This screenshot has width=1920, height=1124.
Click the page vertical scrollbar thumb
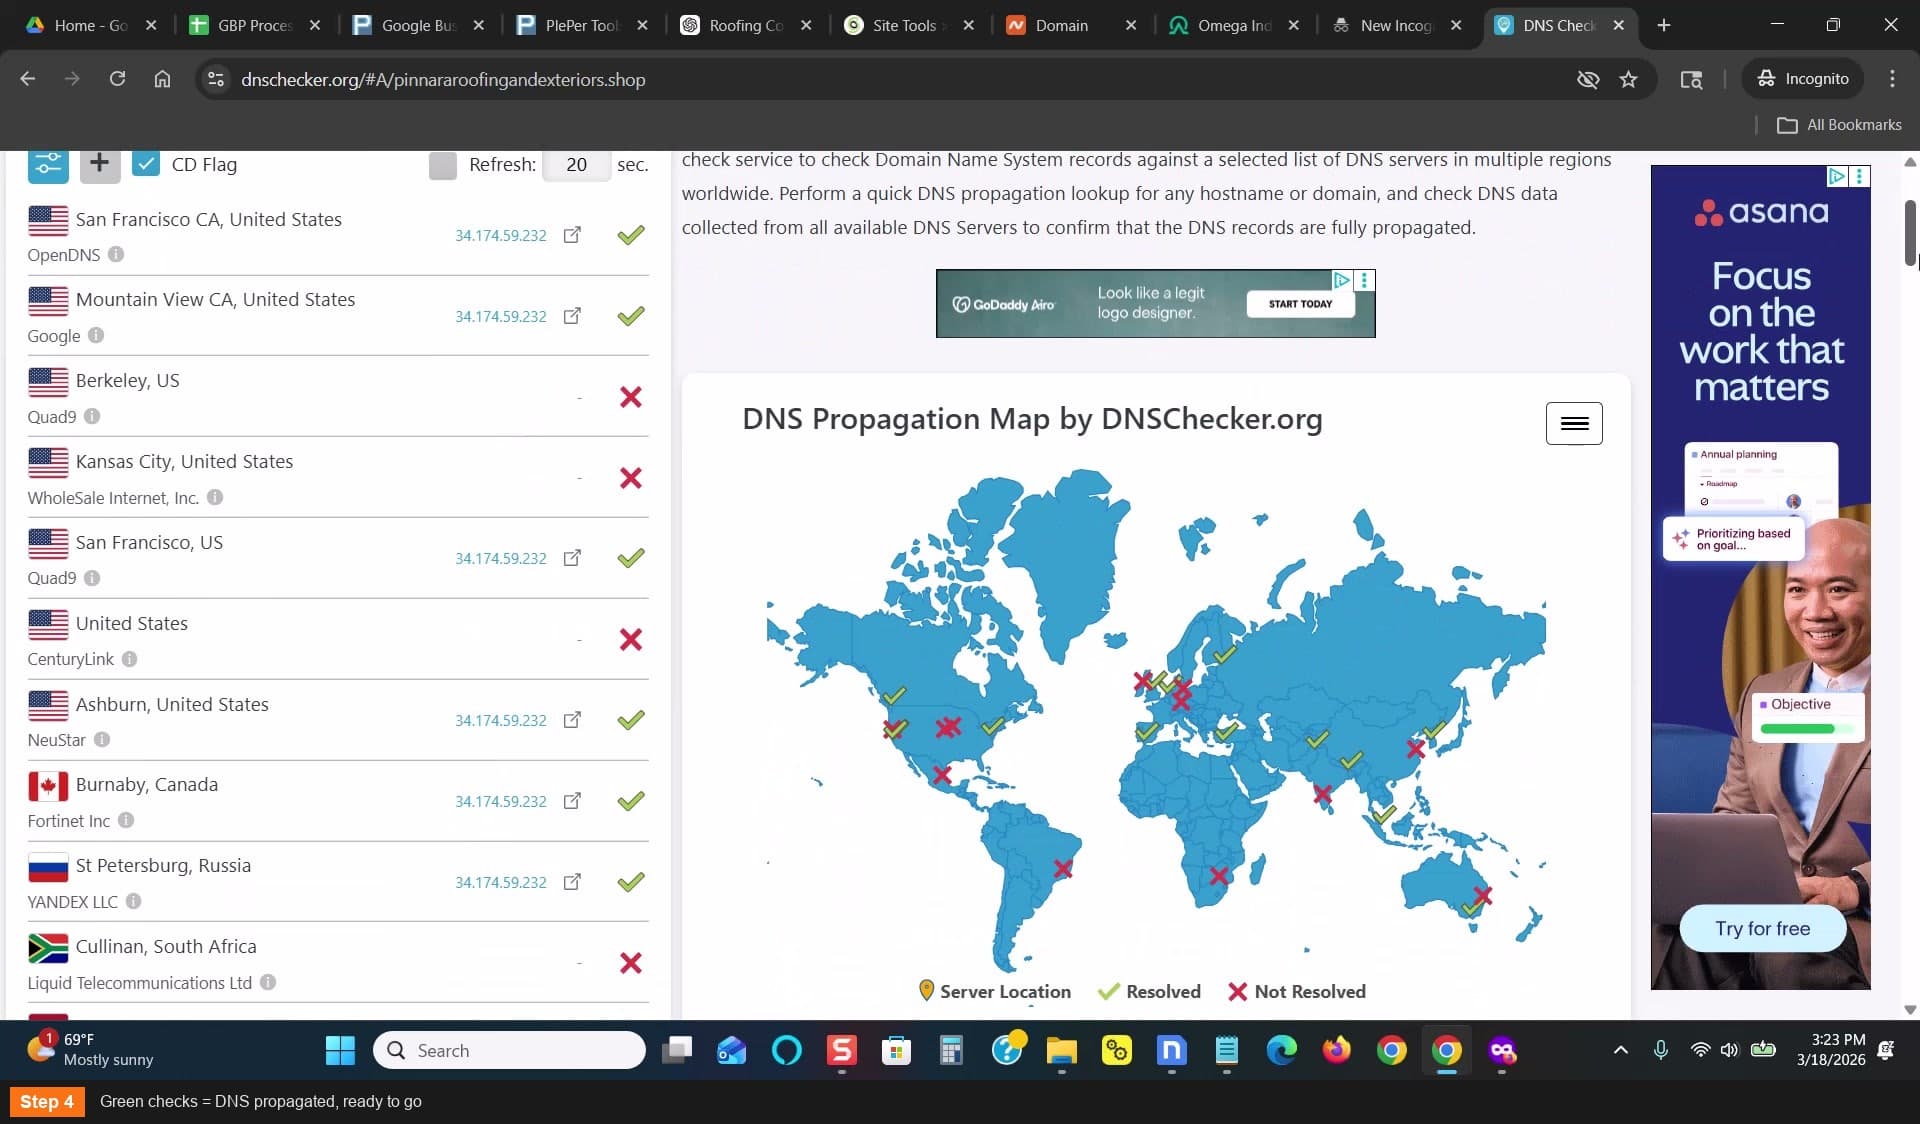coord(1910,233)
